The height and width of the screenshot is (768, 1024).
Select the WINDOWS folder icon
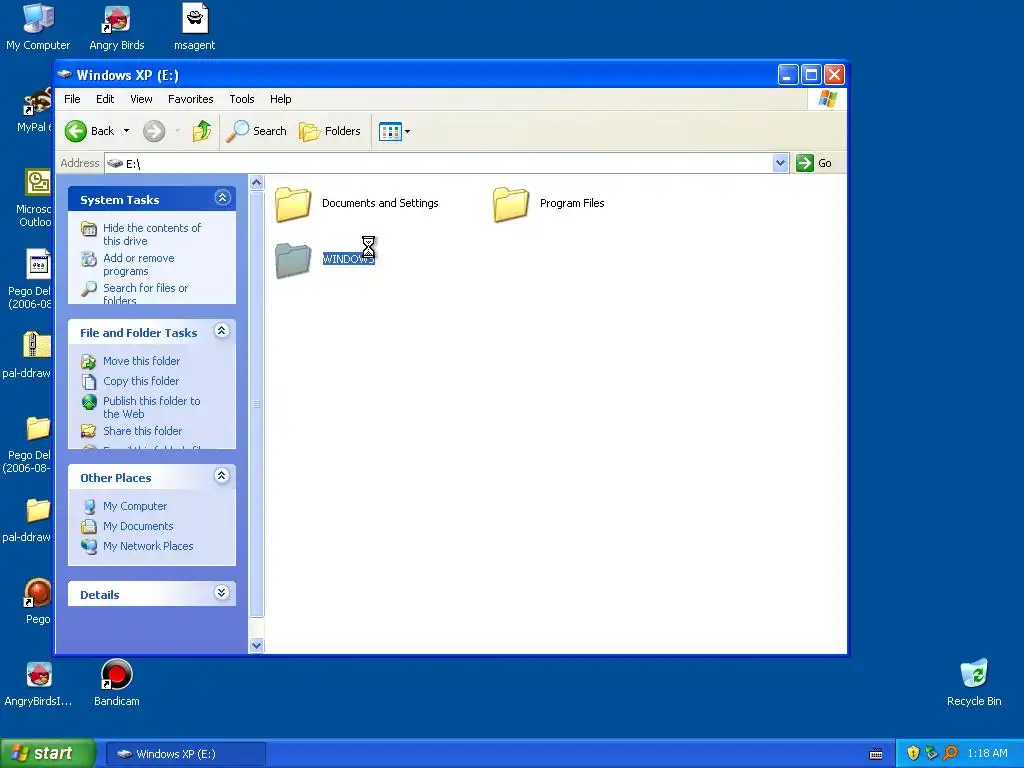tap(293, 260)
